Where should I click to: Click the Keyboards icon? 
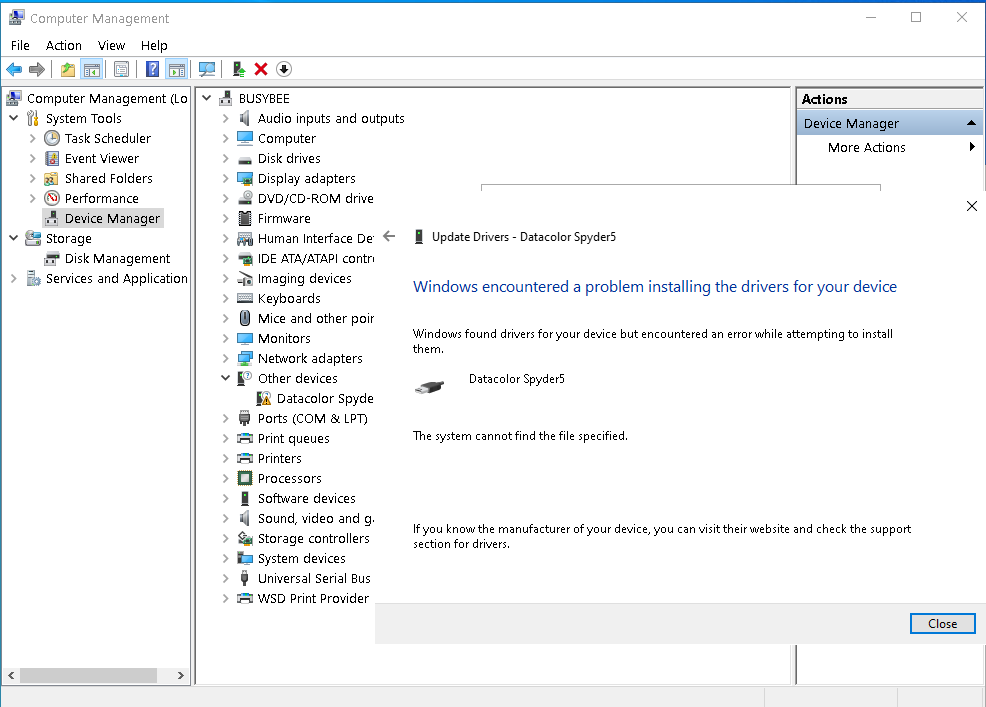[x=245, y=298]
